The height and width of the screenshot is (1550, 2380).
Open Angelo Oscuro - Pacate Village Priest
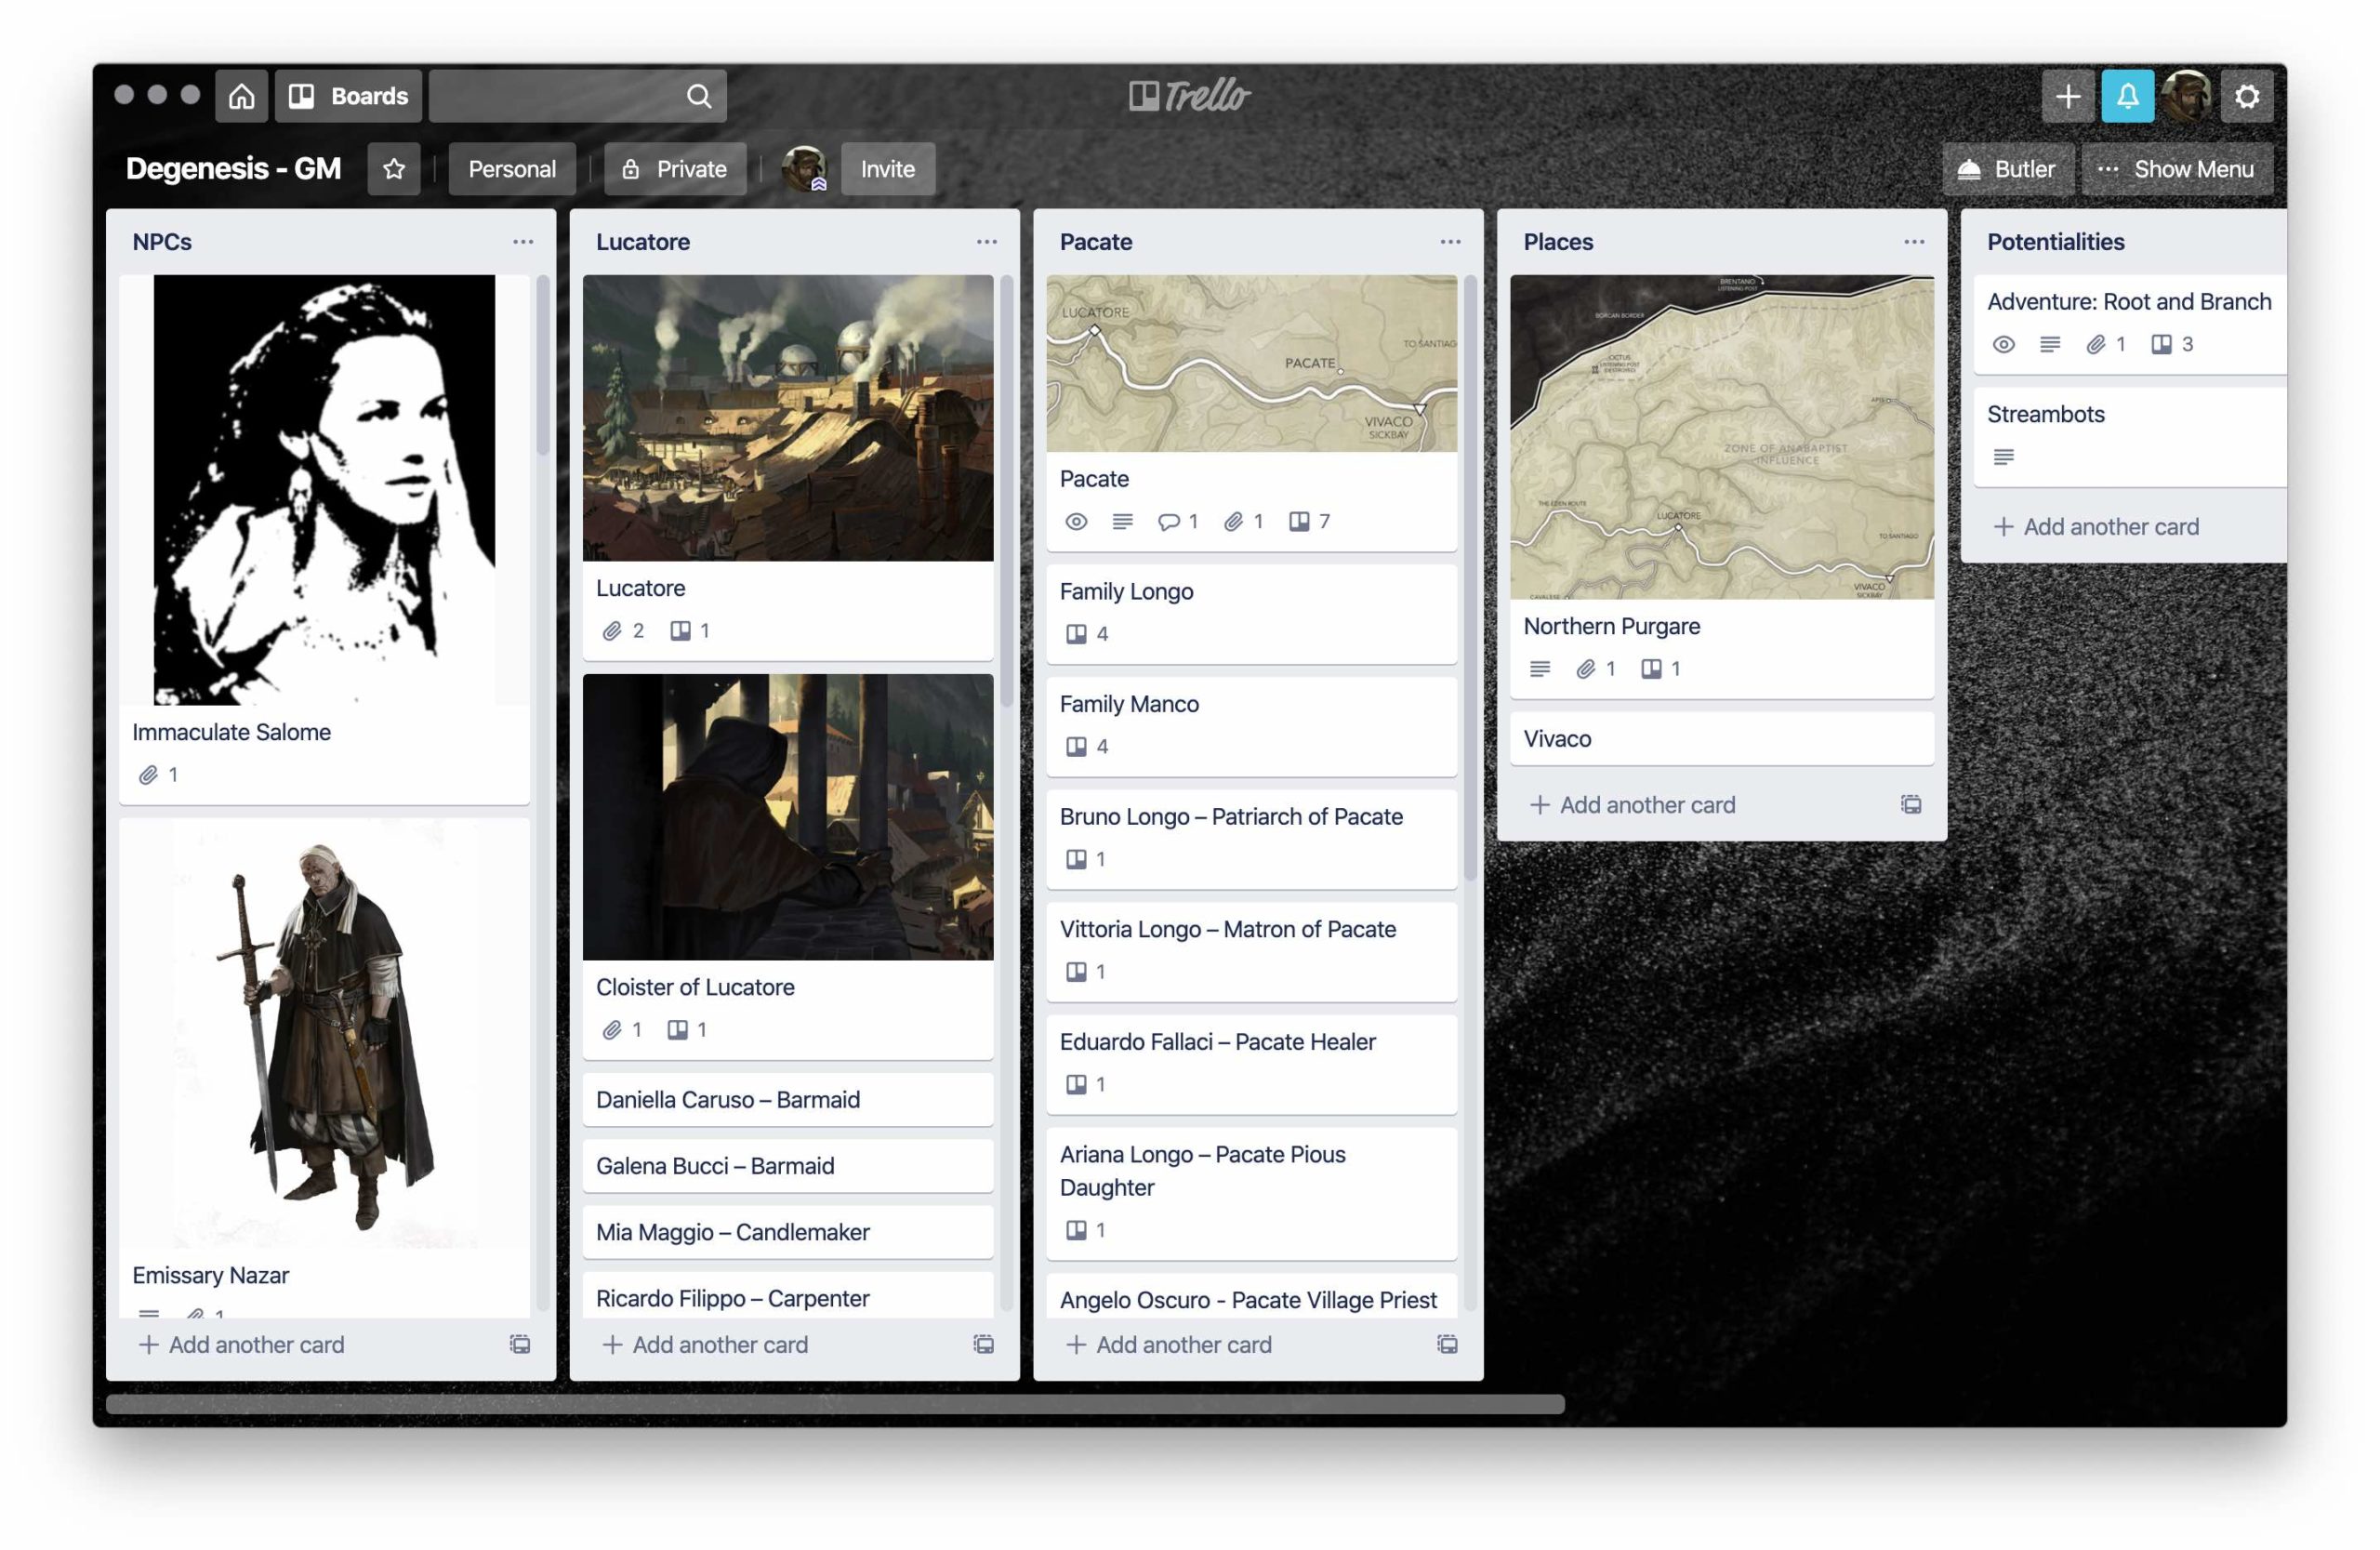pyautogui.click(x=1251, y=1297)
